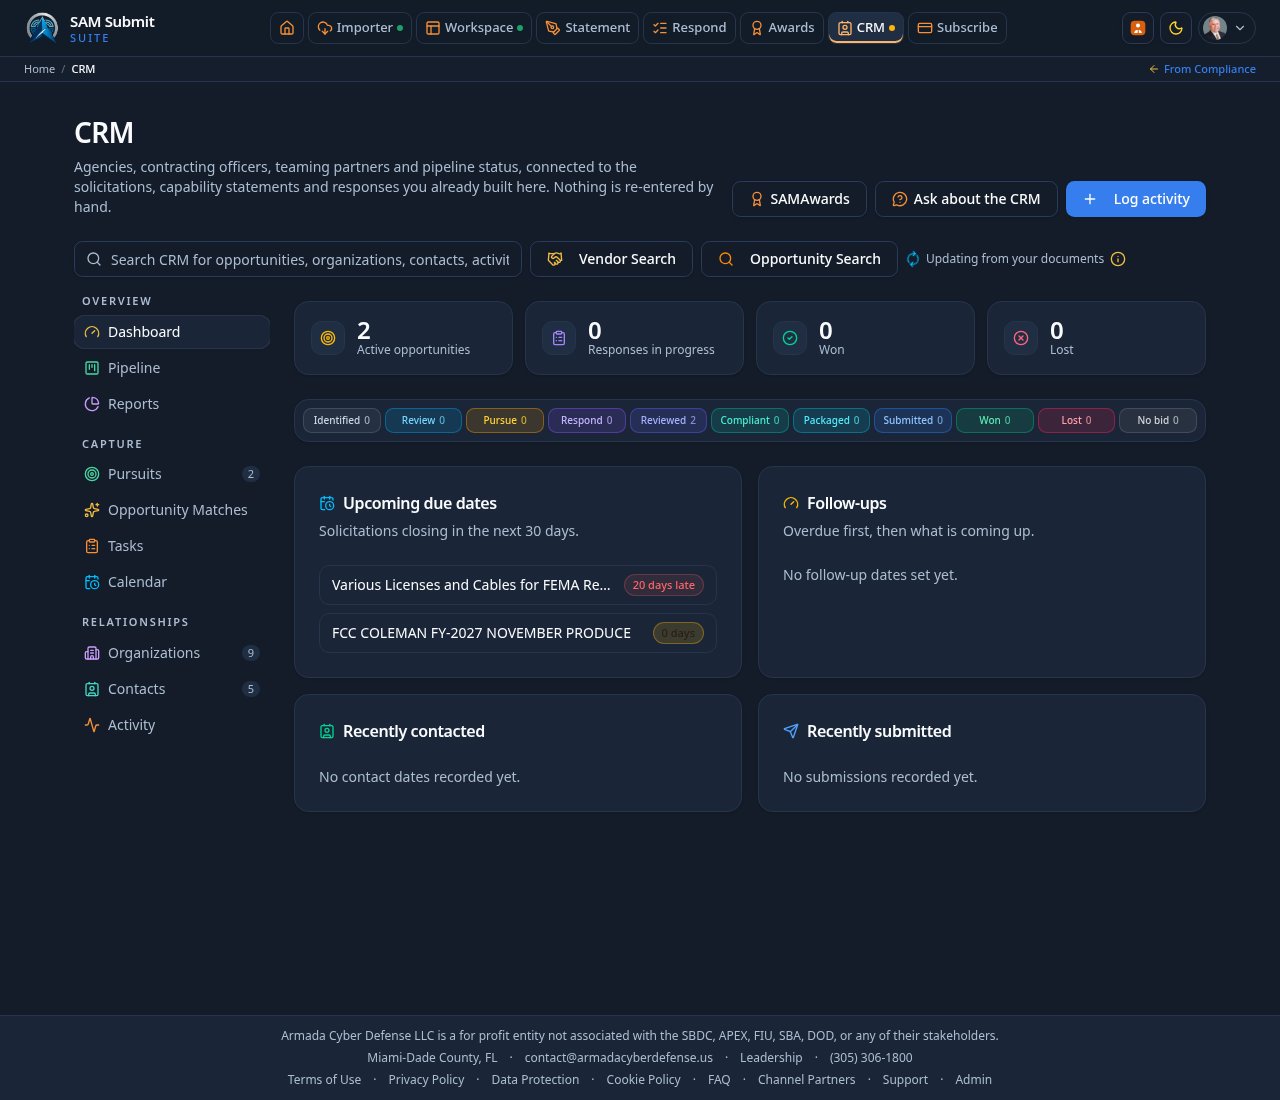Click the Log activity button
The height and width of the screenshot is (1100, 1280).
point(1136,199)
